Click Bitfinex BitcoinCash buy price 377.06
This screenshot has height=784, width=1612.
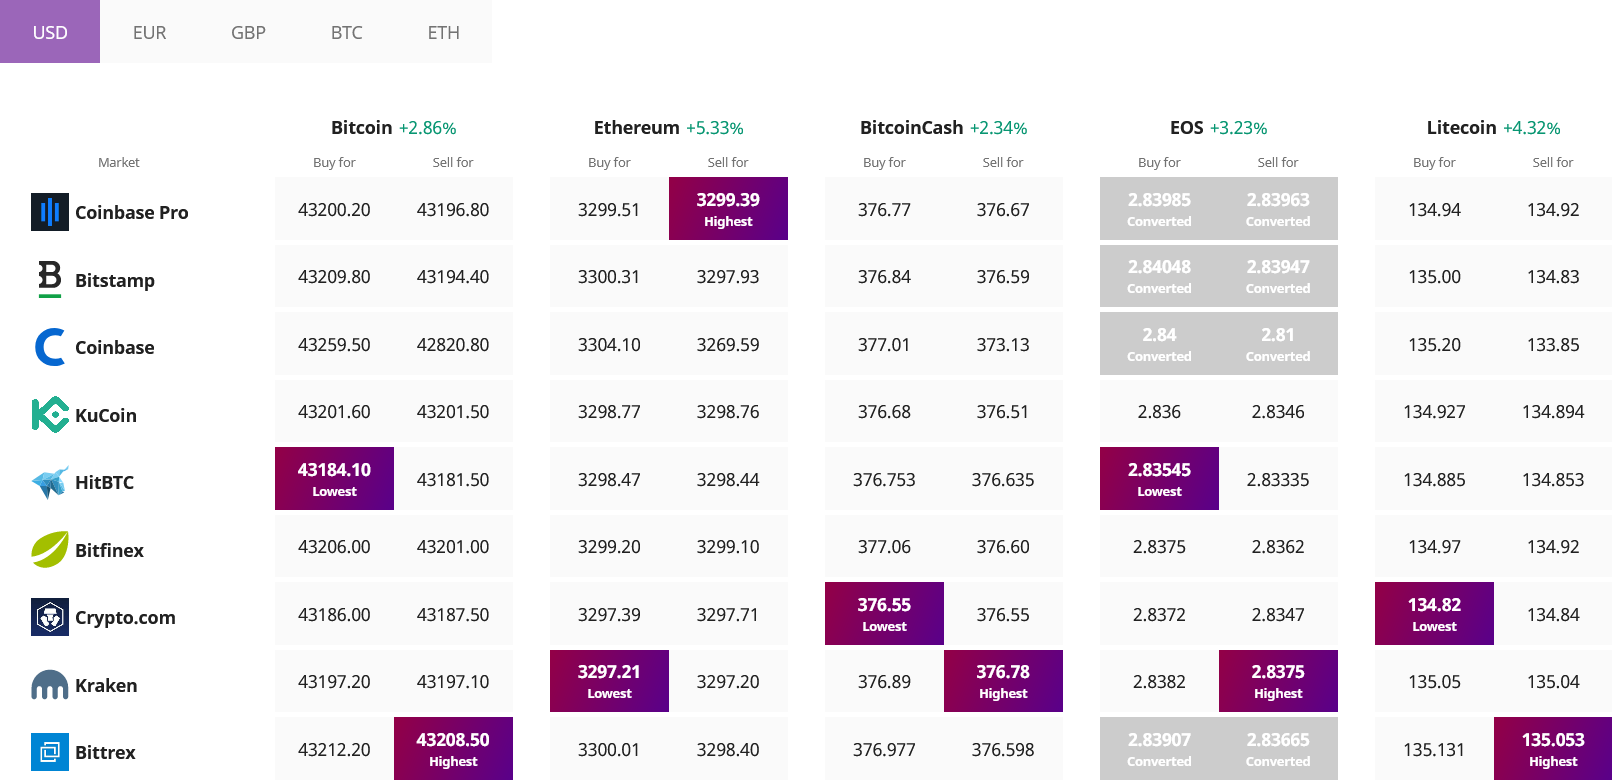(x=884, y=547)
